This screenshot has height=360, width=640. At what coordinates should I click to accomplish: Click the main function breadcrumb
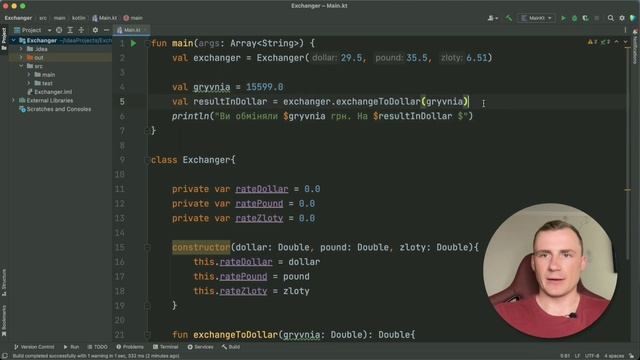pos(133,18)
